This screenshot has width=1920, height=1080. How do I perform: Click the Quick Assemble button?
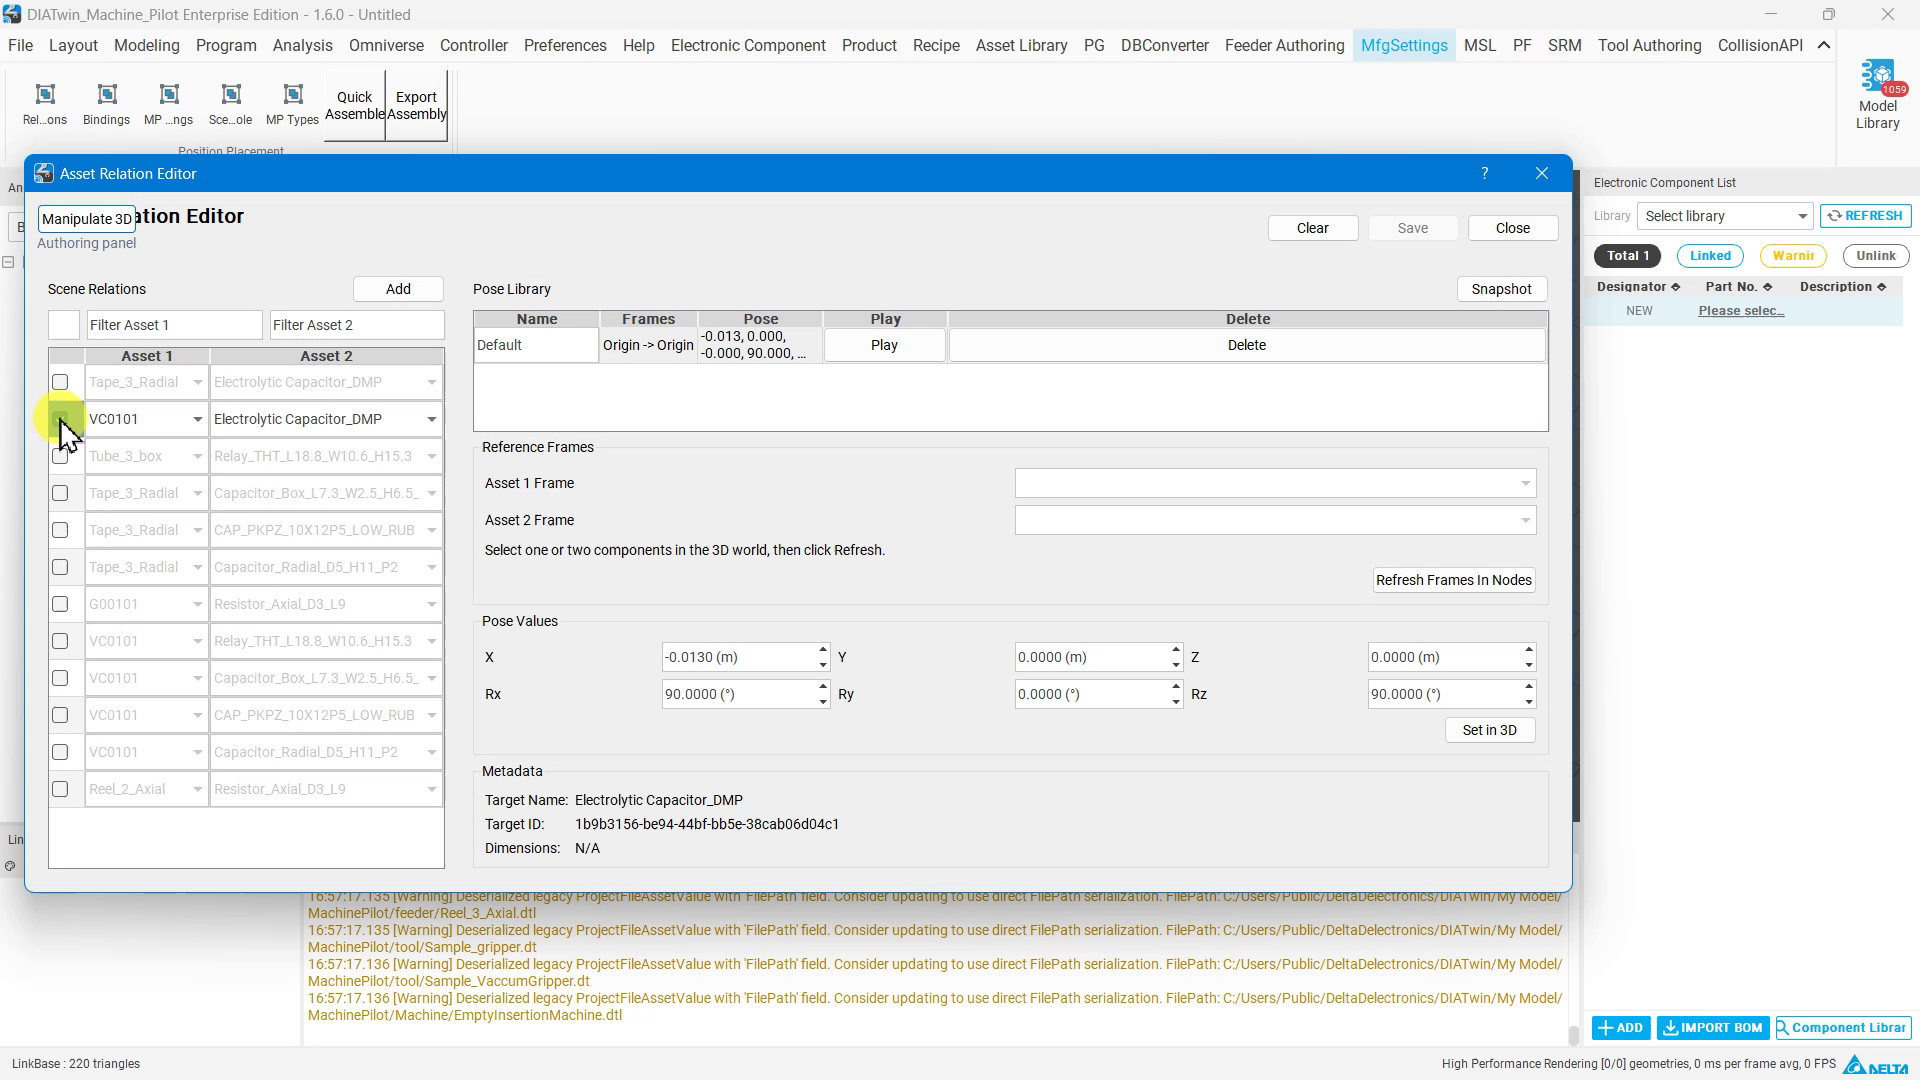(355, 105)
